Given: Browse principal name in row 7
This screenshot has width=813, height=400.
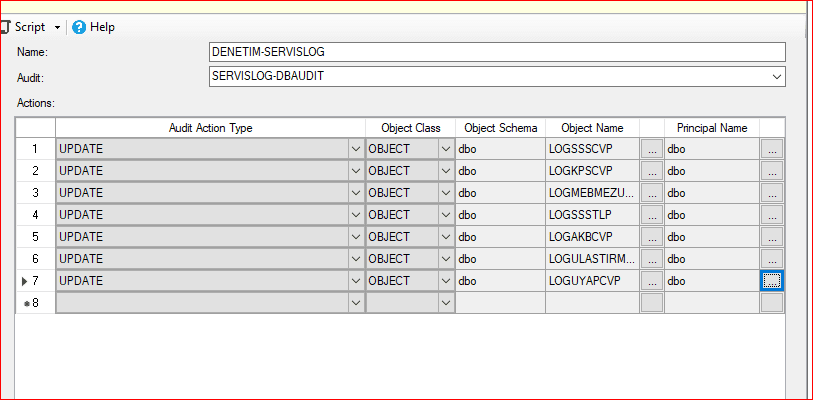Looking at the screenshot, I should [771, 281].
